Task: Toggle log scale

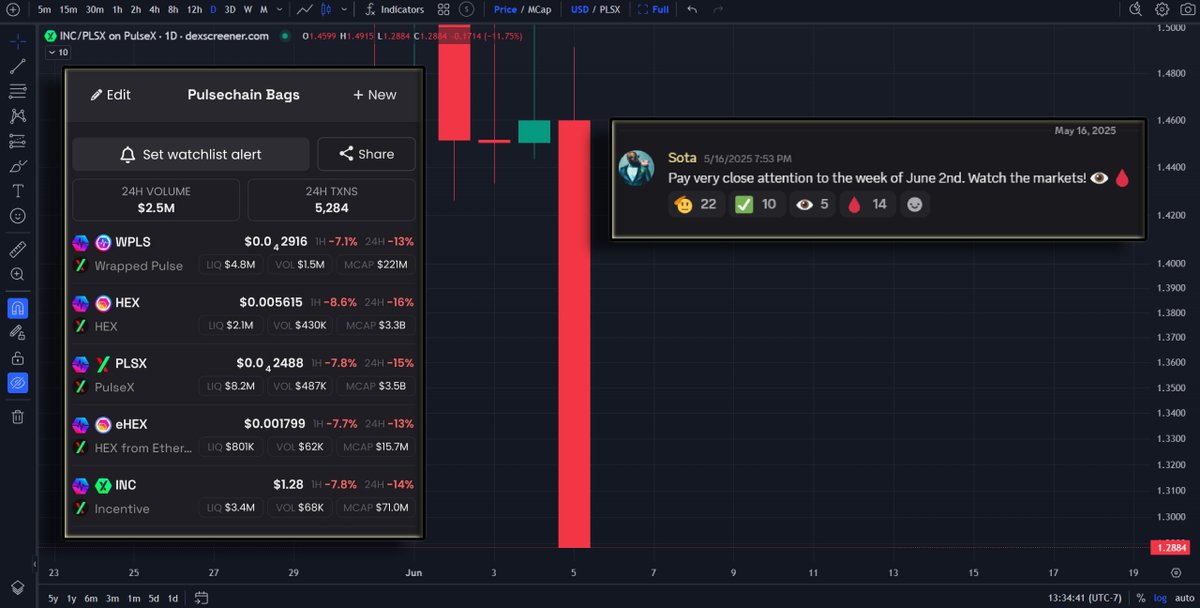Action: point(1159,598)
